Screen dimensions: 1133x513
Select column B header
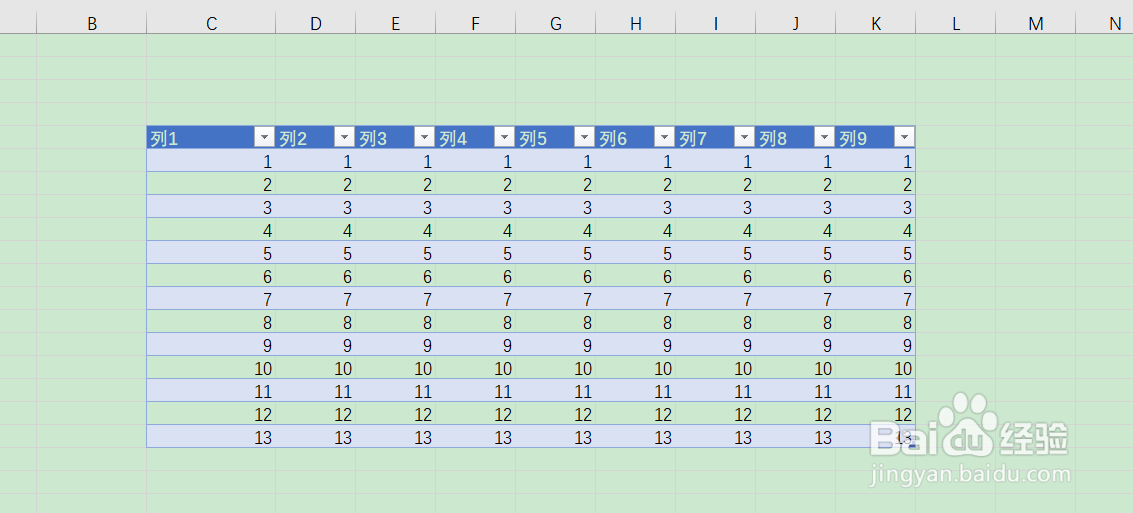pyautogui.click(x=92, y=24)
